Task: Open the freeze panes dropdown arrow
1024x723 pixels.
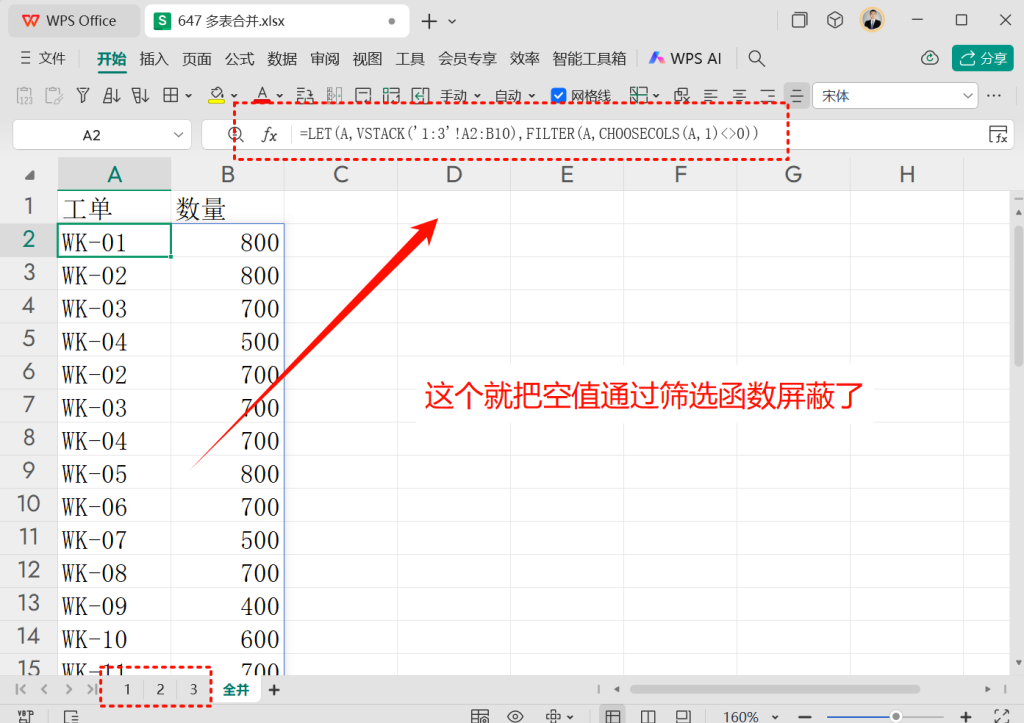Action: pos(656,97)
